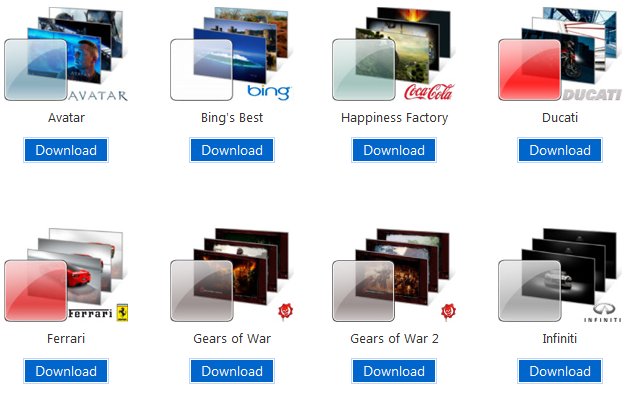Click the Ducati theme preview image
The height and width of the screenshot is (396, 631).
(x=559, y=54)
